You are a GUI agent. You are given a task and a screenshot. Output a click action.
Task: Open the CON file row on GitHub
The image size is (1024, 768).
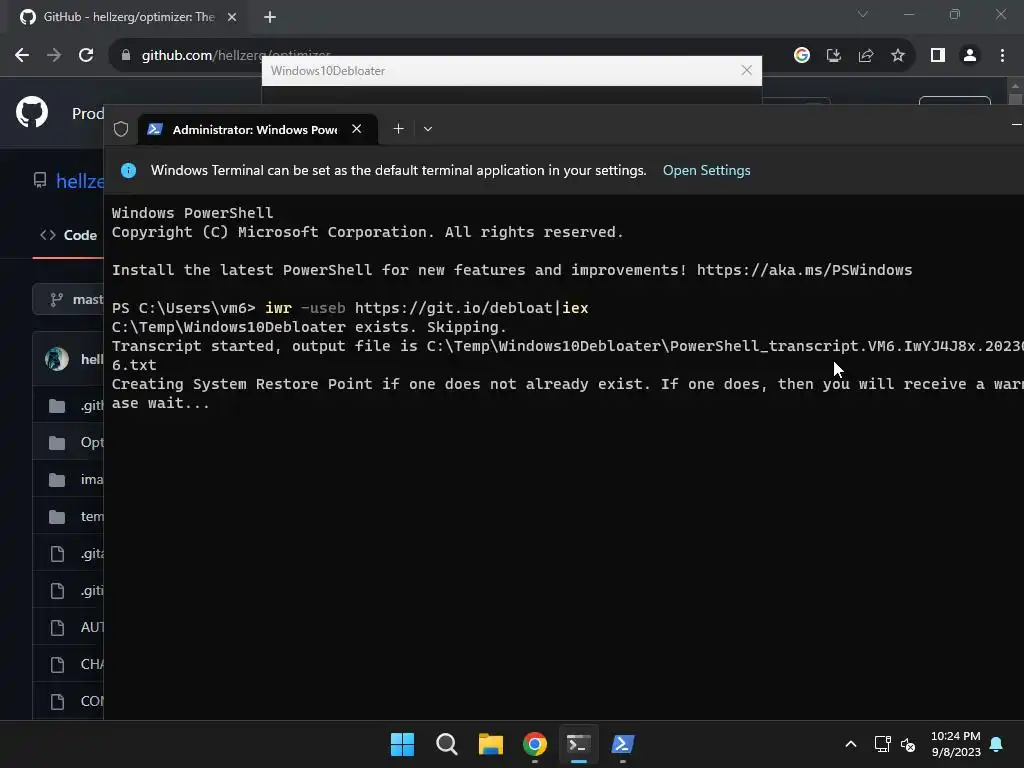[69, 701]
